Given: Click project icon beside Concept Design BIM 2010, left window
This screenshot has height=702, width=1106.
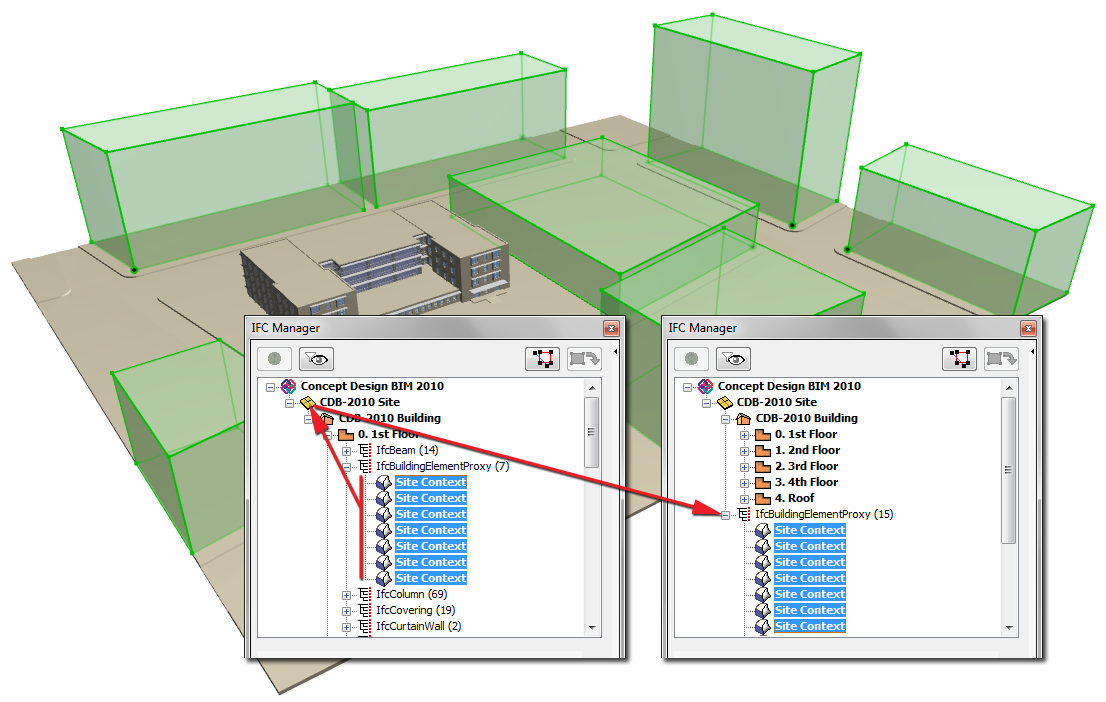Looking at the screenshot, I should (x=288, y=386).
